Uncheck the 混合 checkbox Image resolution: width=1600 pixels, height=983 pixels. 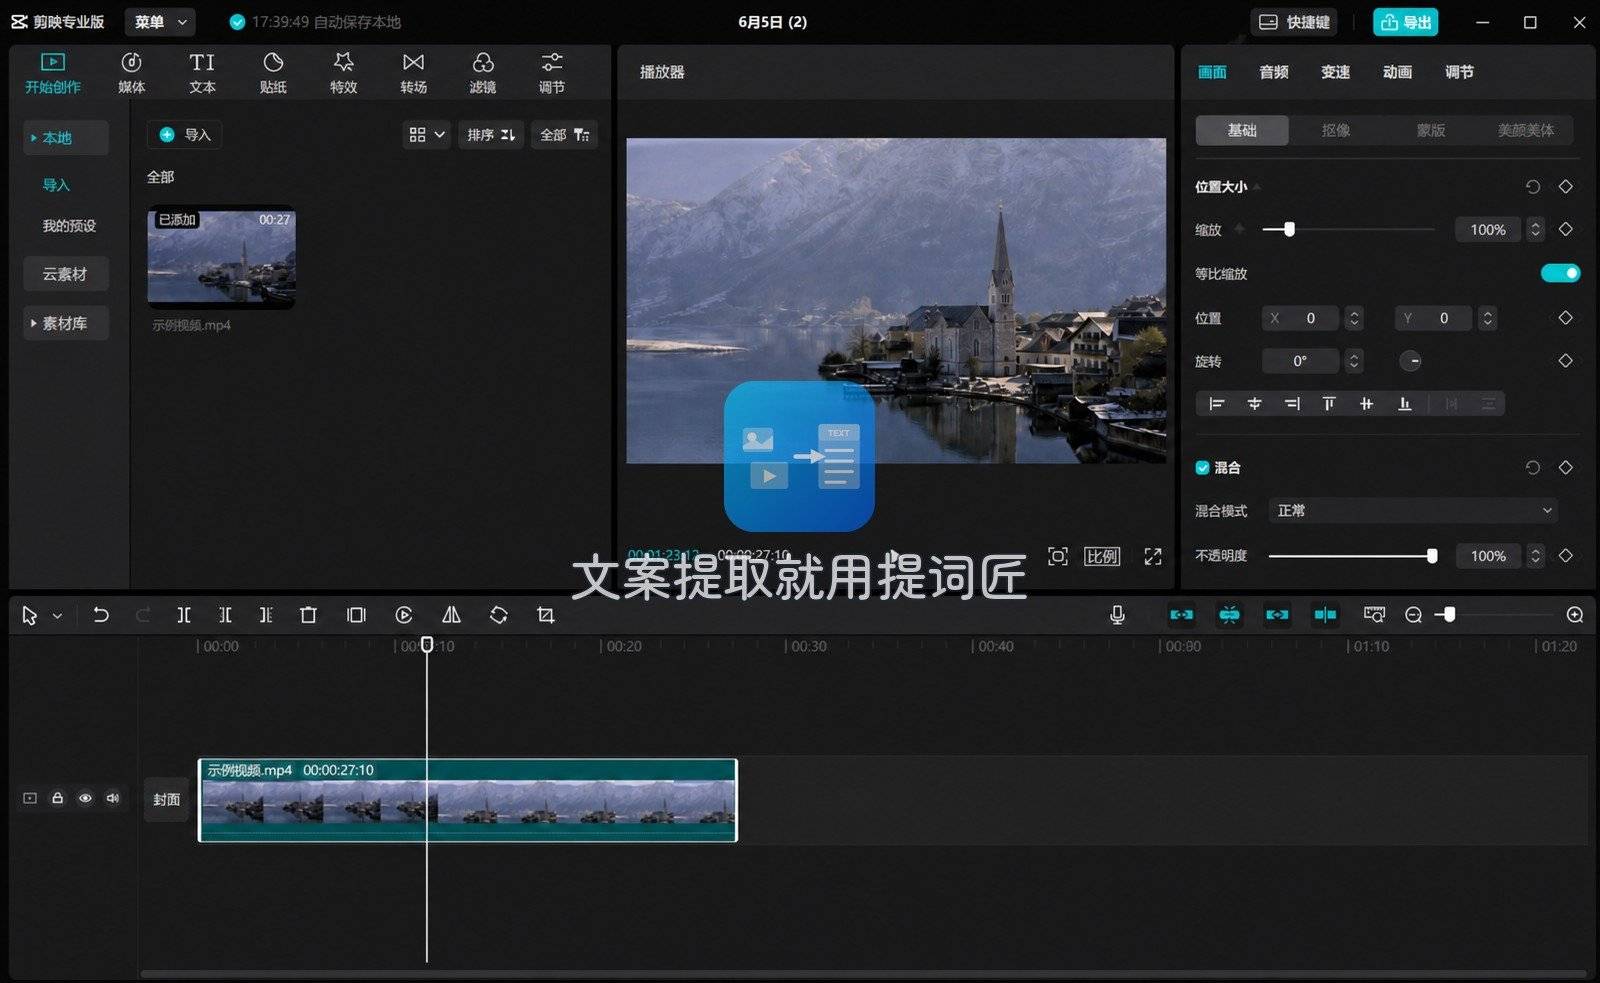pyautogui.click(x=1202, y=467)
